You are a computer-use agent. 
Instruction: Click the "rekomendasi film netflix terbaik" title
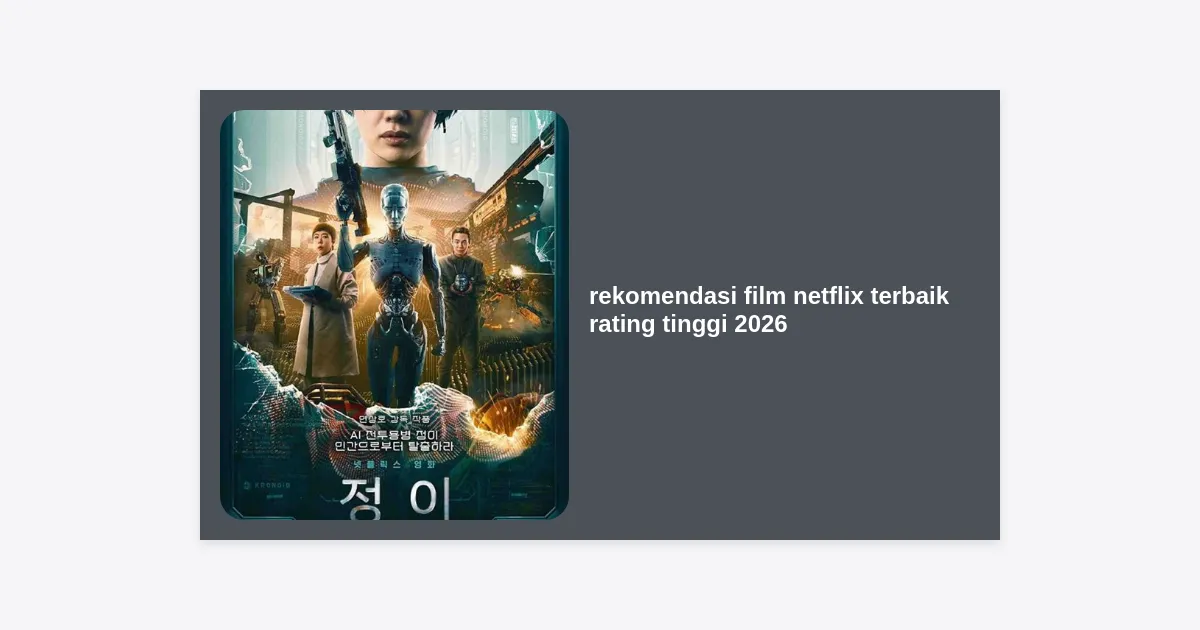click(x=768, y=296)
